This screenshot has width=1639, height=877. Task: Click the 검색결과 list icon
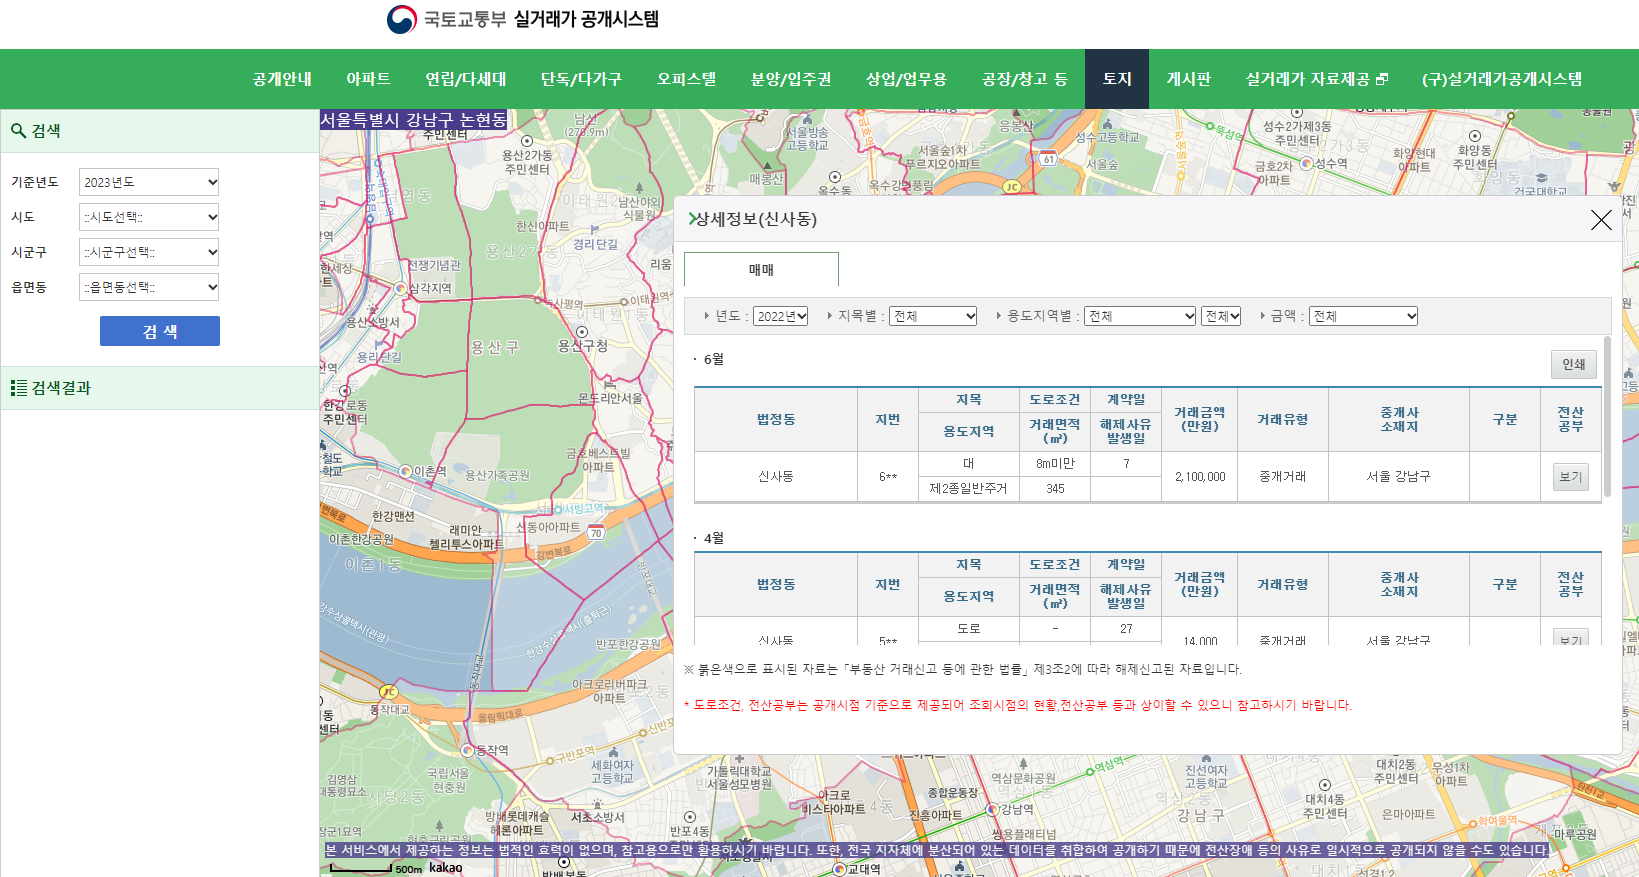[19, 388]
